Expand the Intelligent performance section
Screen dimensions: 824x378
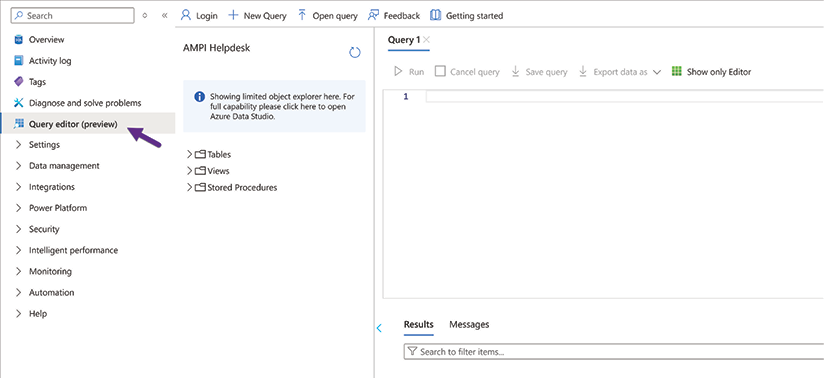[18, 250]
